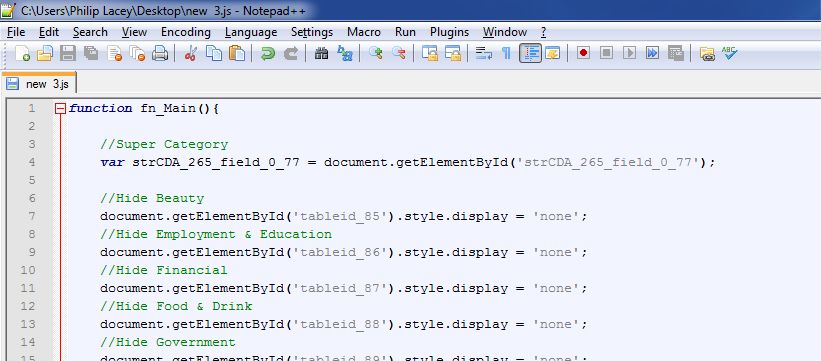Open the Plugins menu
The height and width of the screenshot is (361, 821).
449,32
